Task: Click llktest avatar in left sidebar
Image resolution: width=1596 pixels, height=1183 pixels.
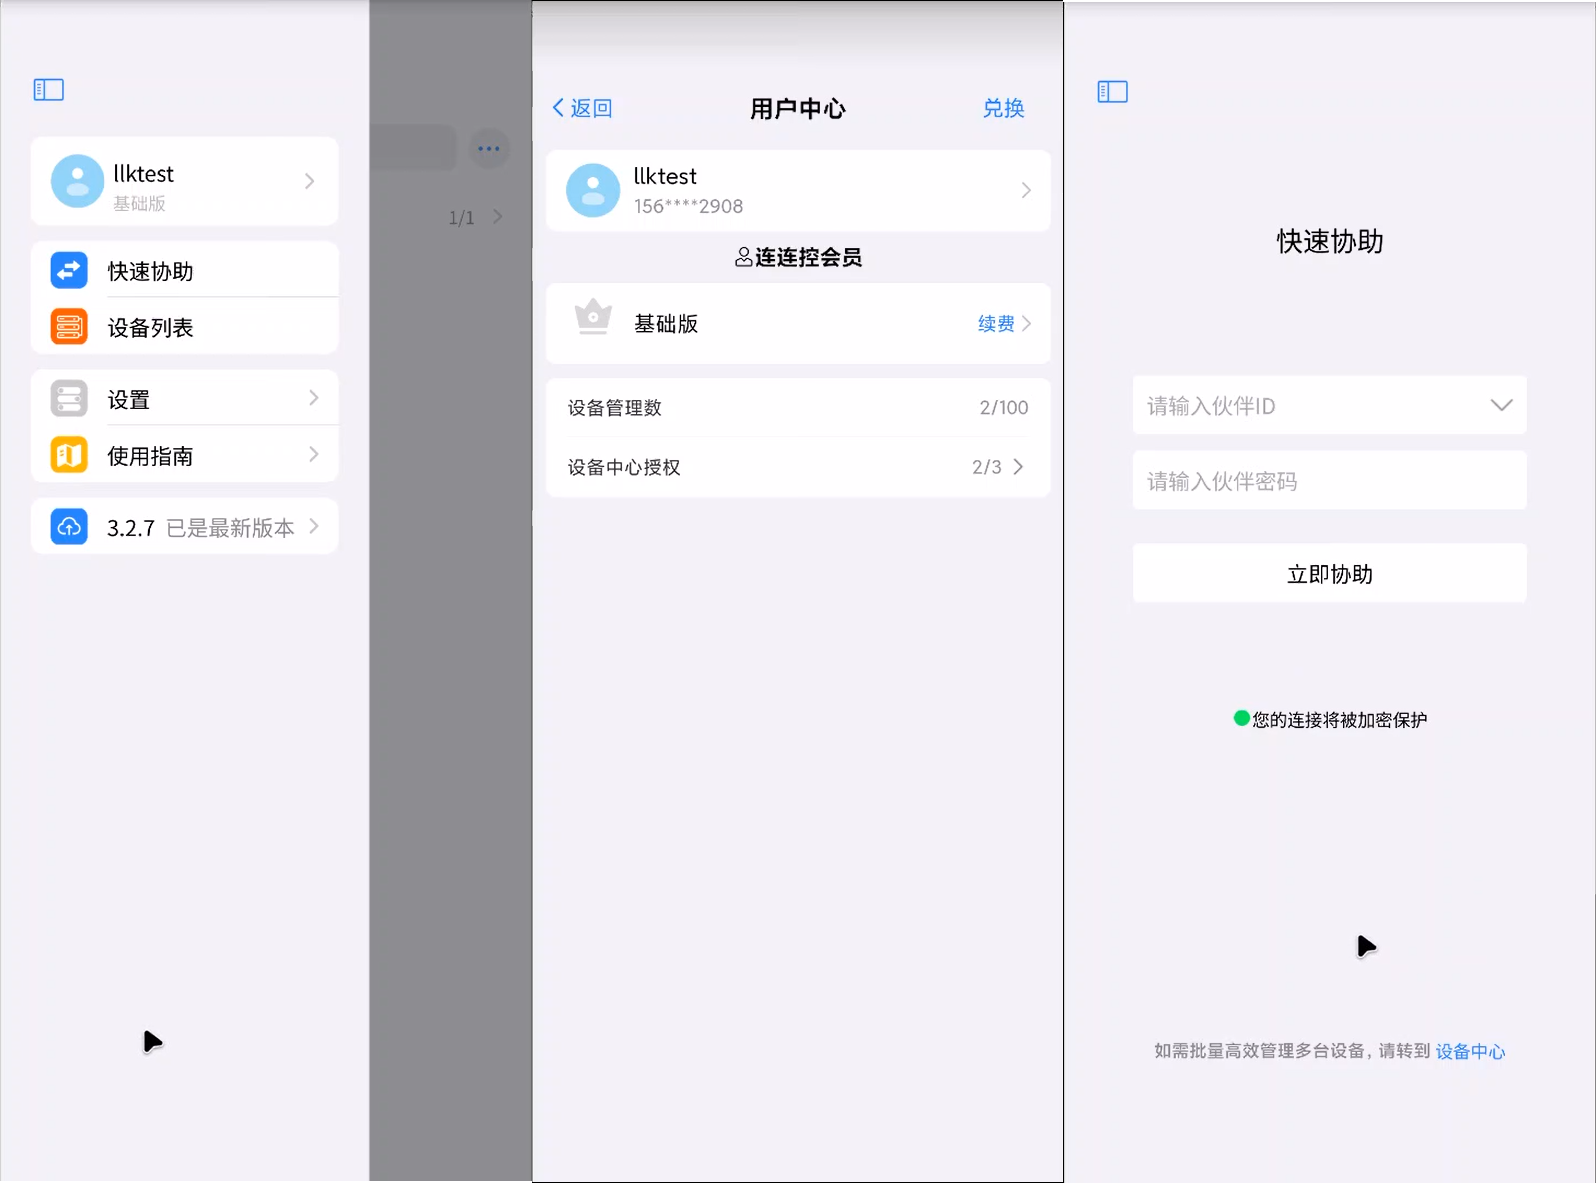Action: [x=77, y=181]
